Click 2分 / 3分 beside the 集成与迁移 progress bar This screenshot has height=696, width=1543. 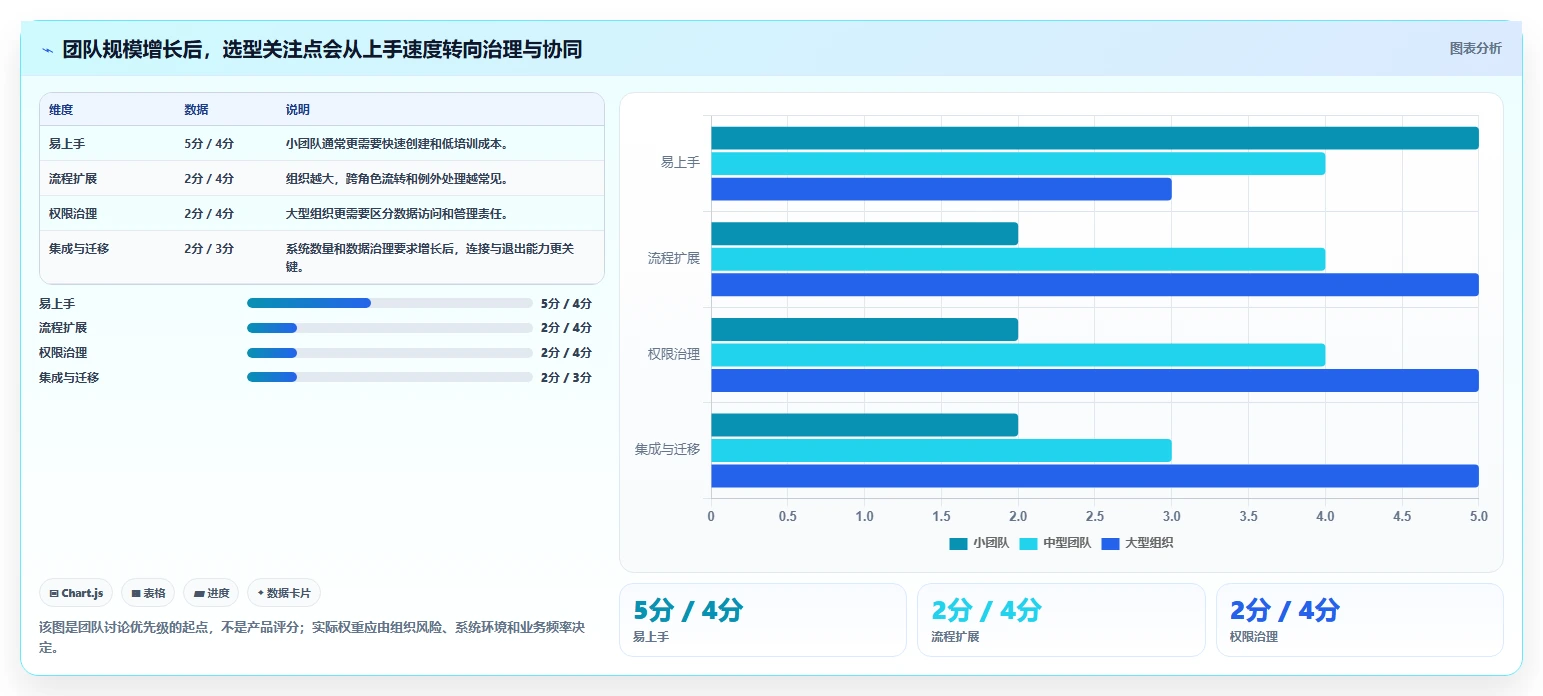click(566, 378)
